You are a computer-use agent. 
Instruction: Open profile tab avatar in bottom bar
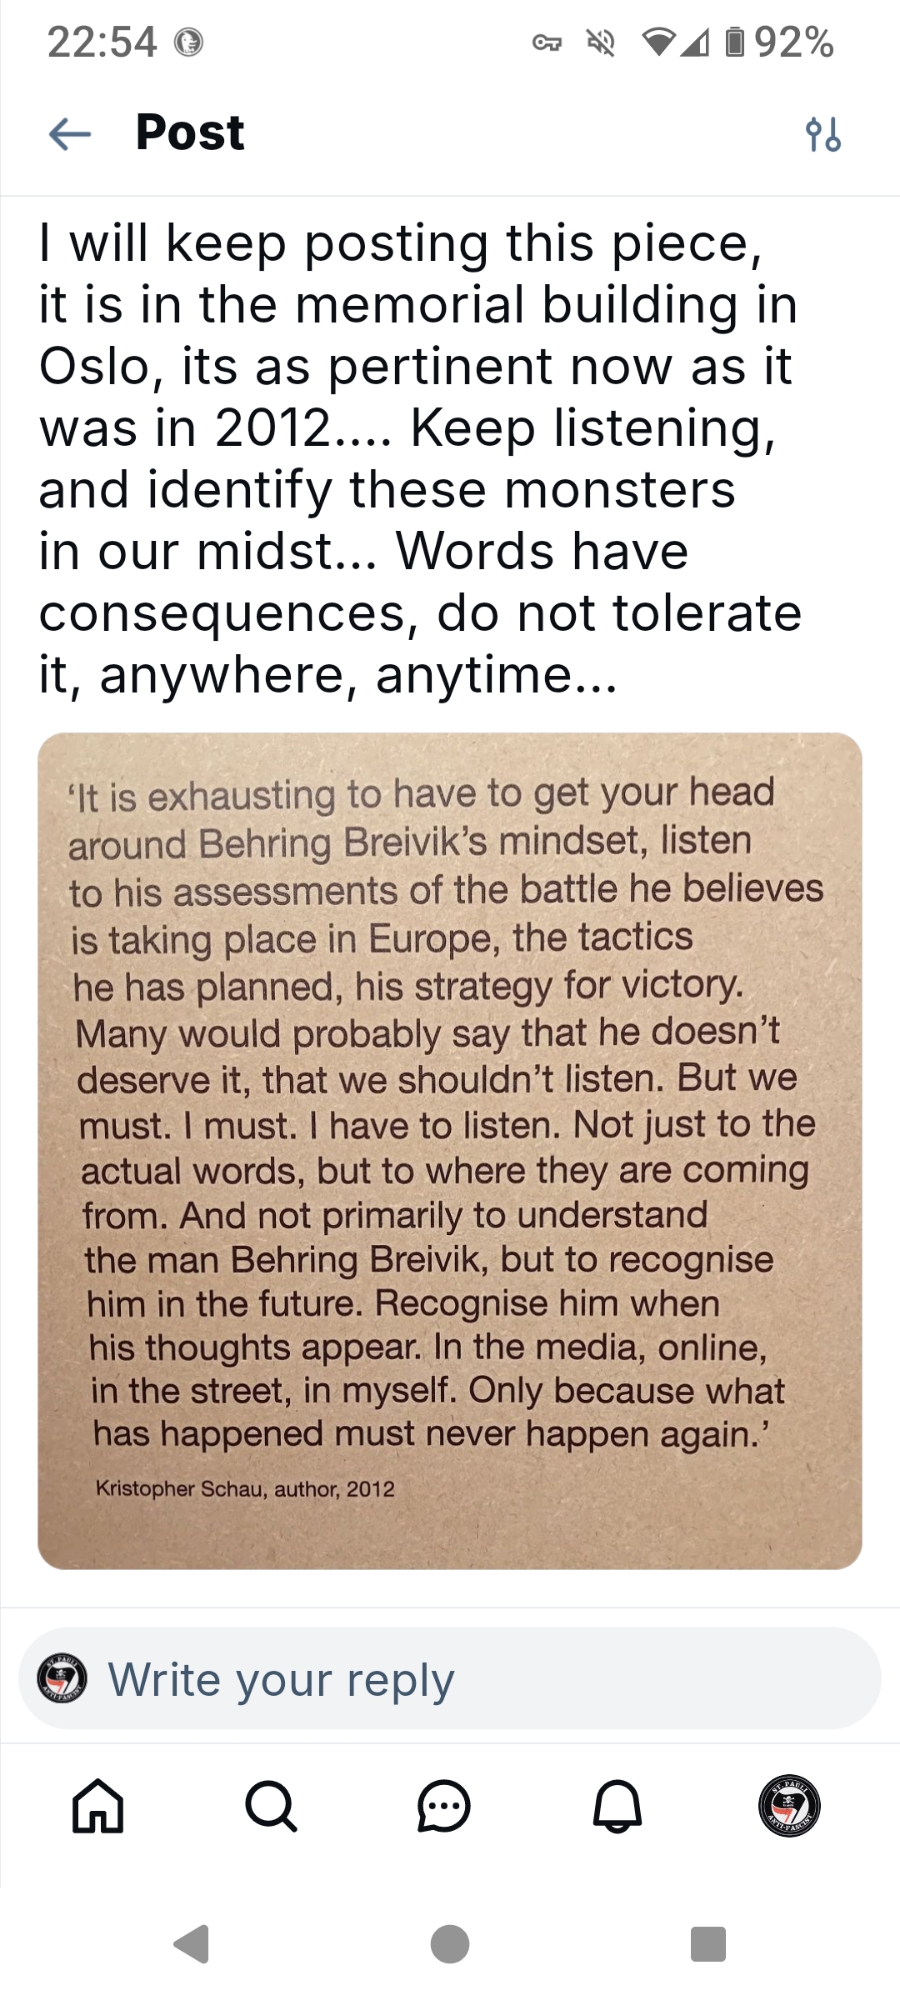(789, 1806)
